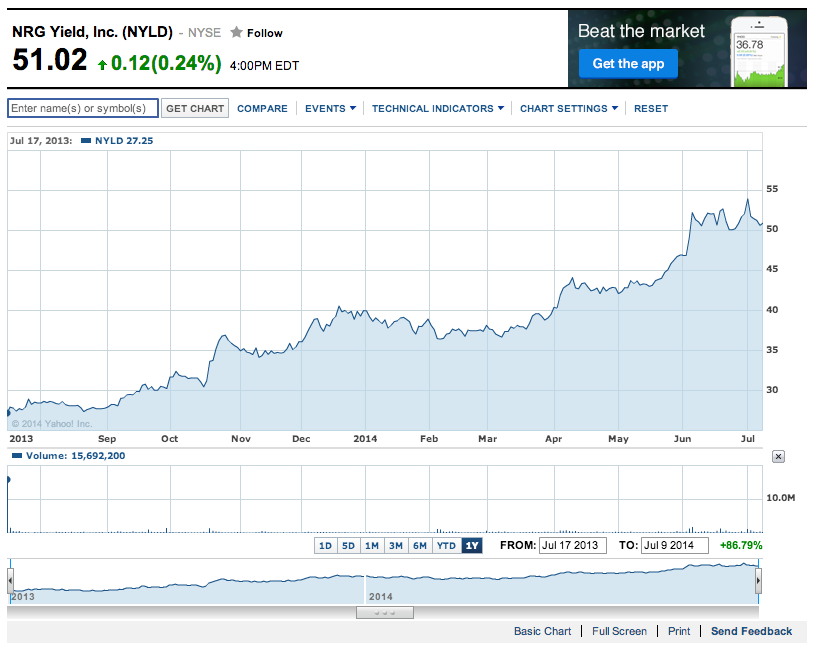Click the right range slider handle
This screenshot has width=814, height=652.
758,581
